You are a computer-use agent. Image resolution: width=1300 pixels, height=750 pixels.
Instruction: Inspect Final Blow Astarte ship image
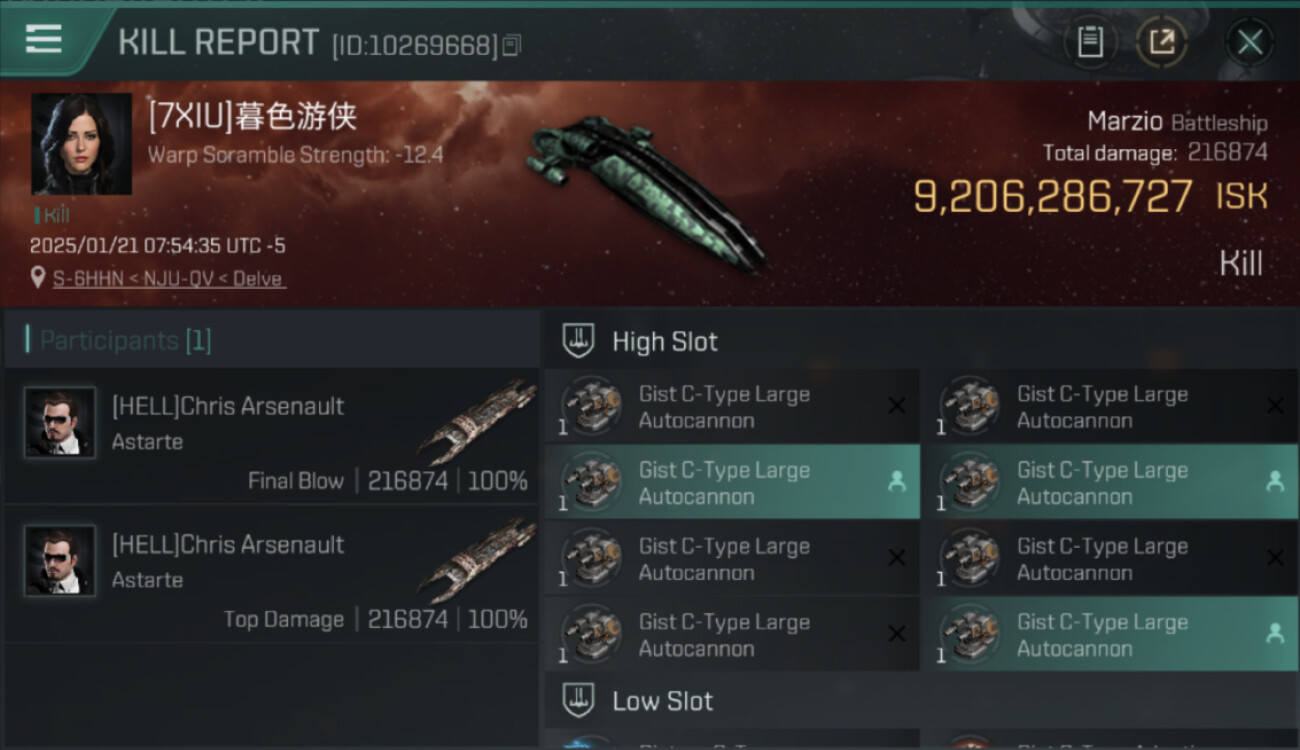tap(476, 420)
